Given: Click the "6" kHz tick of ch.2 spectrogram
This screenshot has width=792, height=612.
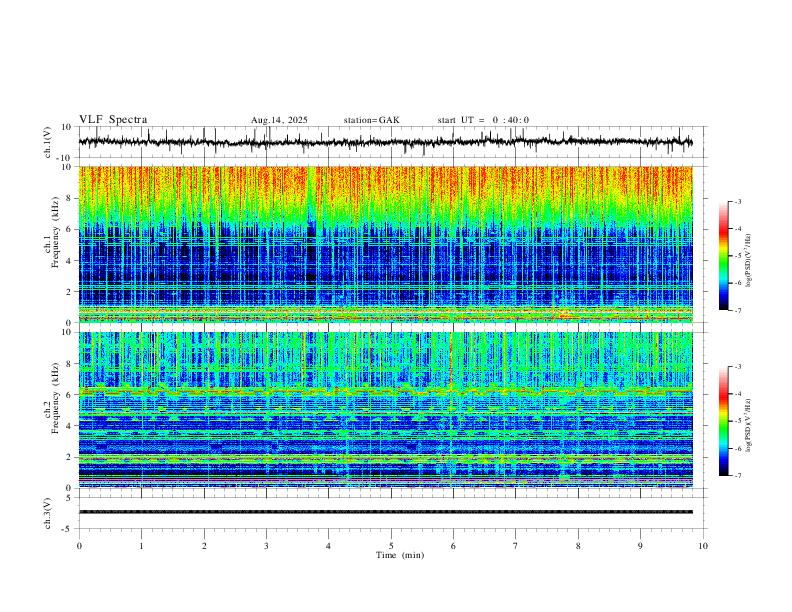Looking at the screenshot, I should (x=69, y=395).
